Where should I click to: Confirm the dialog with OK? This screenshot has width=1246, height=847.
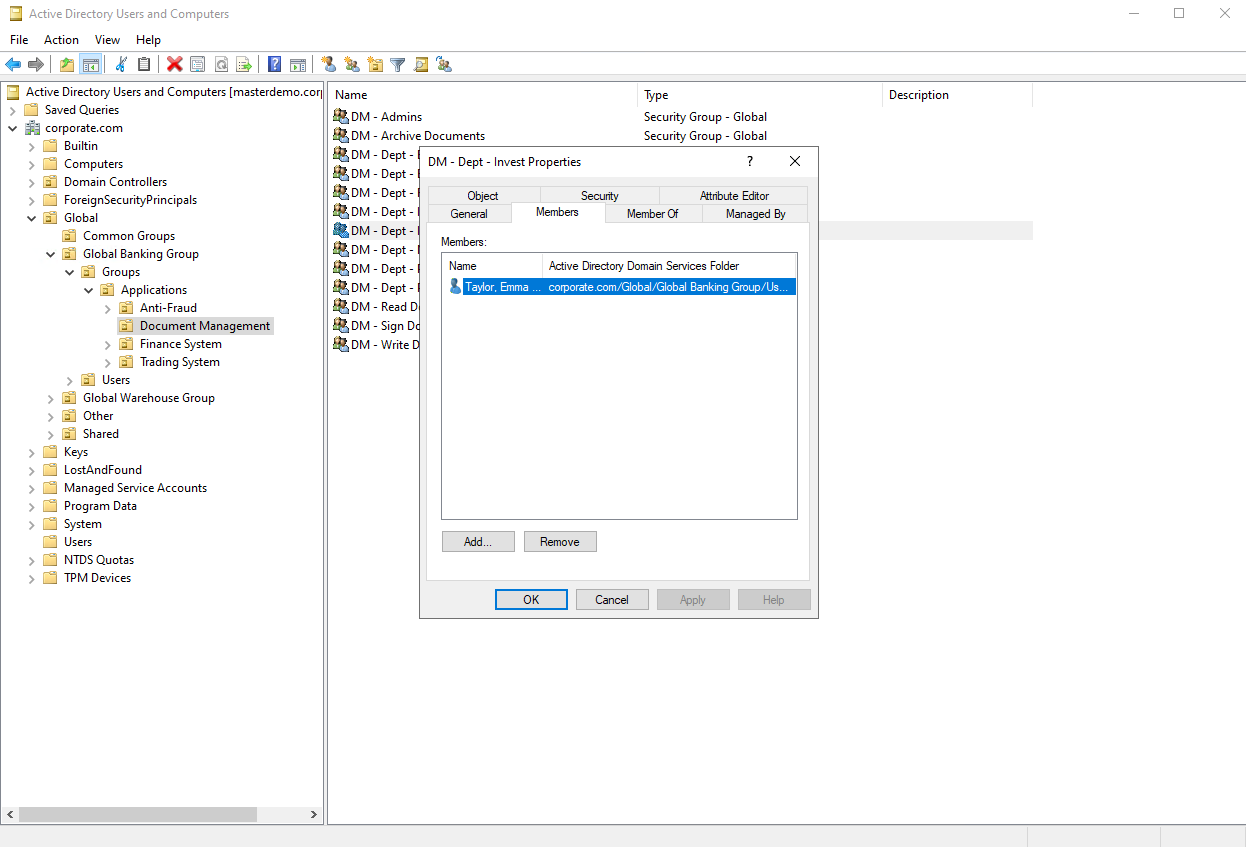(531, 600)
